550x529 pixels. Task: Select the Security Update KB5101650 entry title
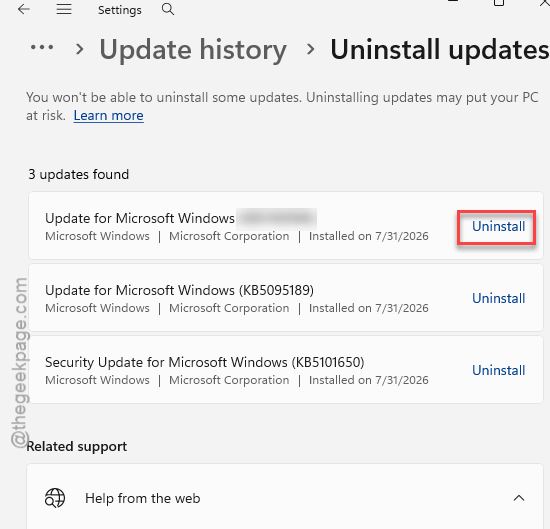point(204,362)
